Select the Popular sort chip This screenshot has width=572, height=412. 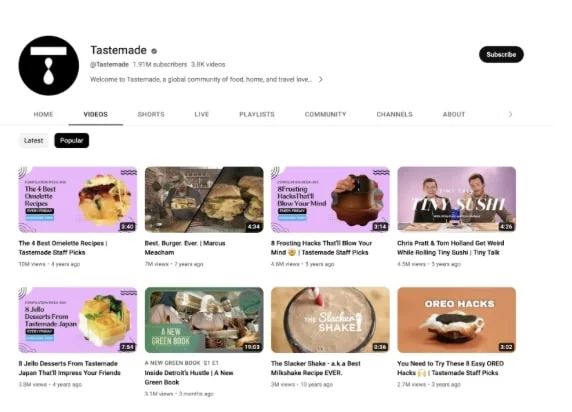[72, 140]
